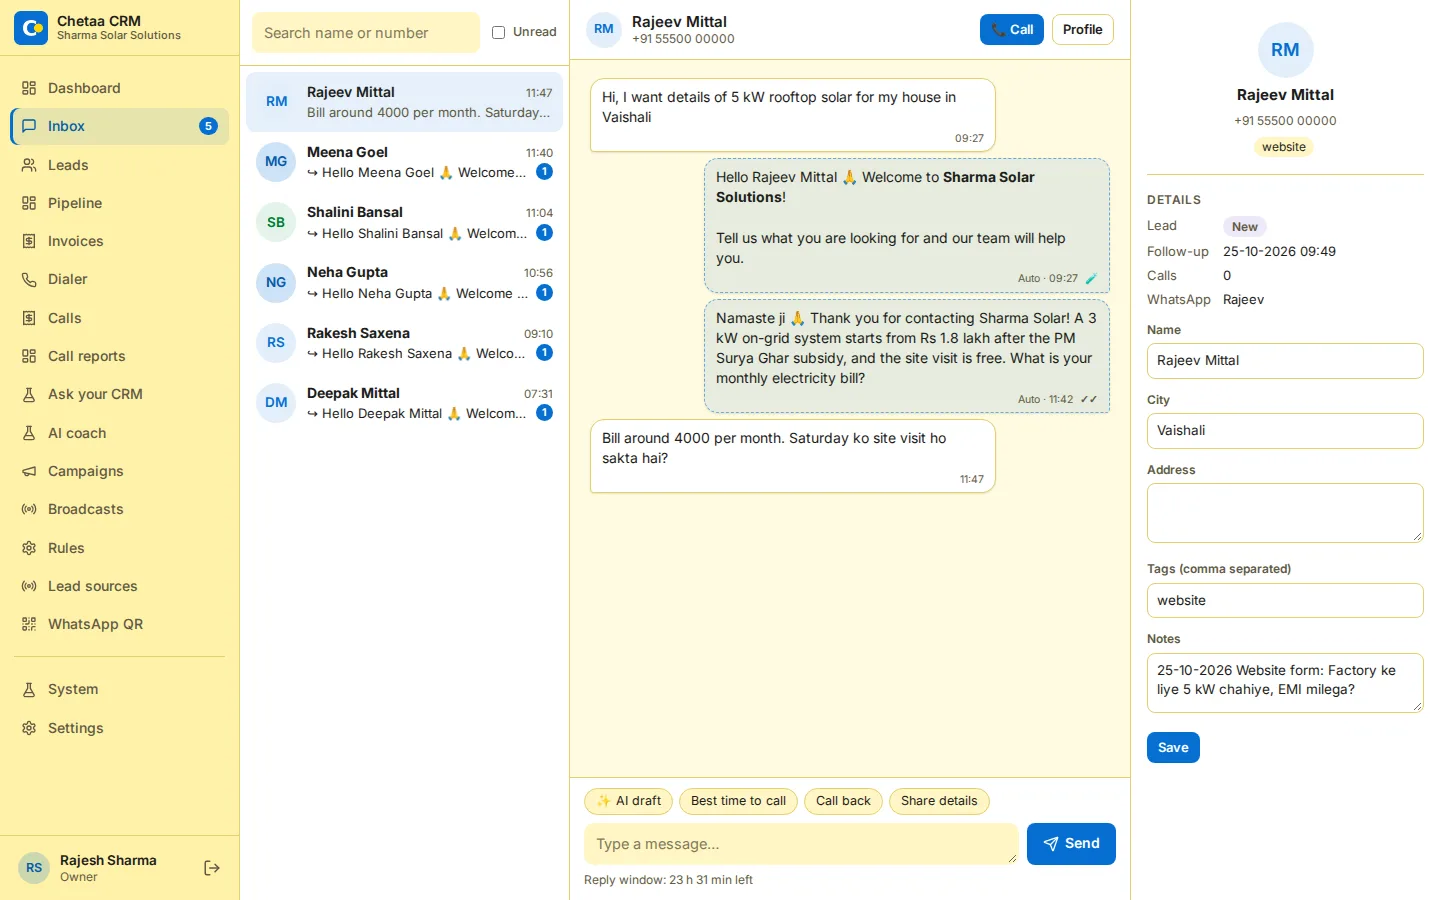Save the contact details
Screen dimensions: 1440x900
[x=1173, y=748]
